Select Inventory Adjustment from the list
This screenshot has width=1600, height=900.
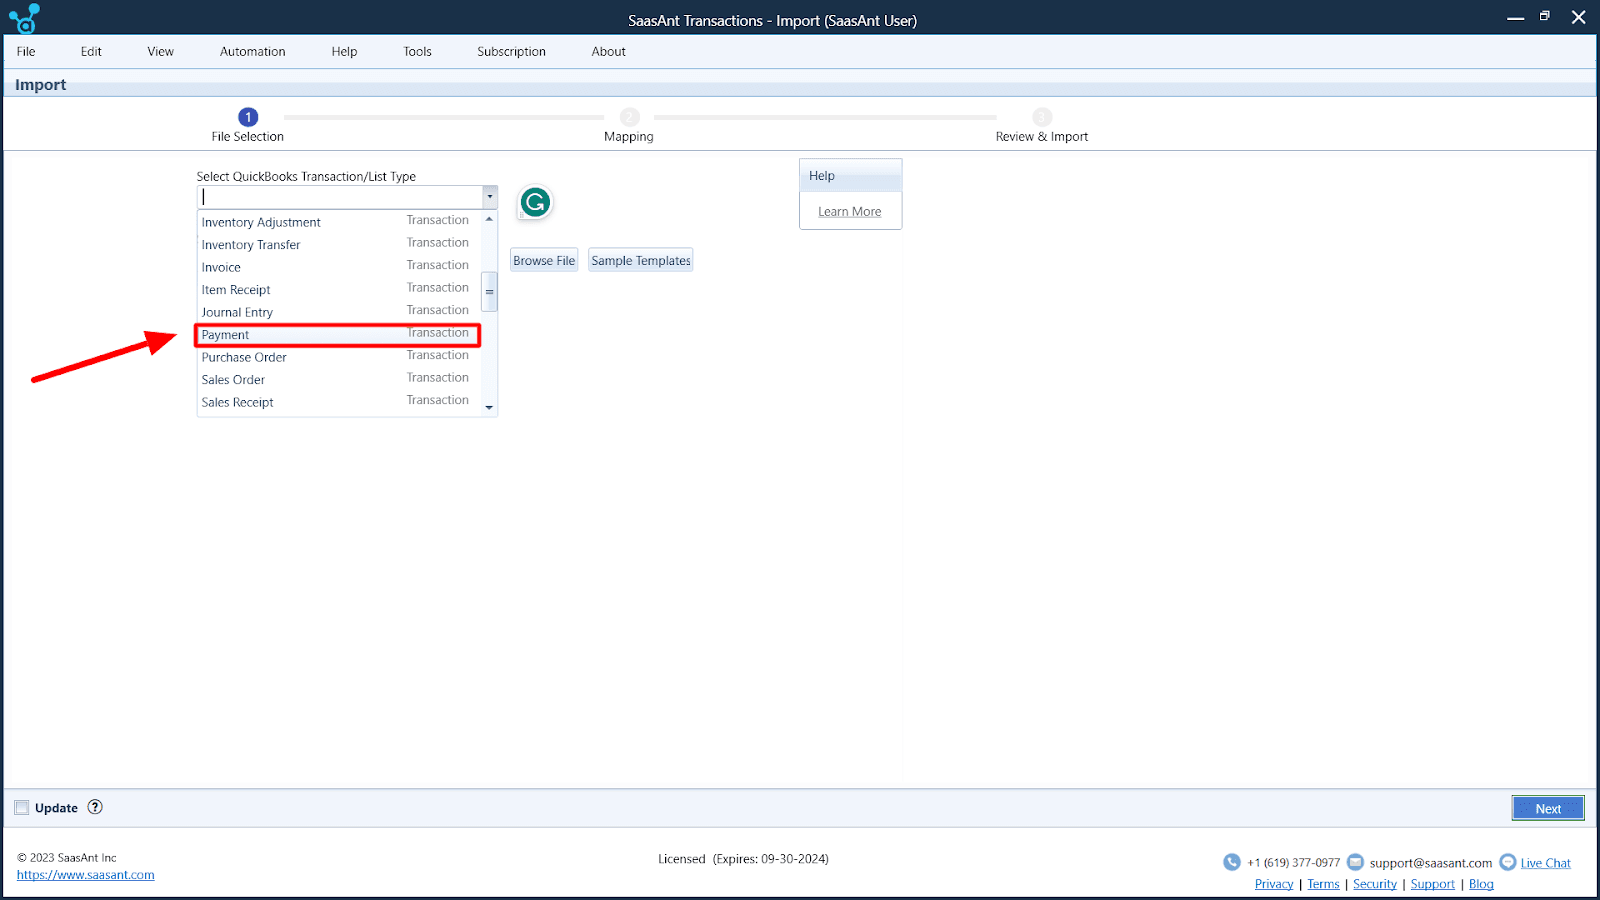[x=339, y=222]
